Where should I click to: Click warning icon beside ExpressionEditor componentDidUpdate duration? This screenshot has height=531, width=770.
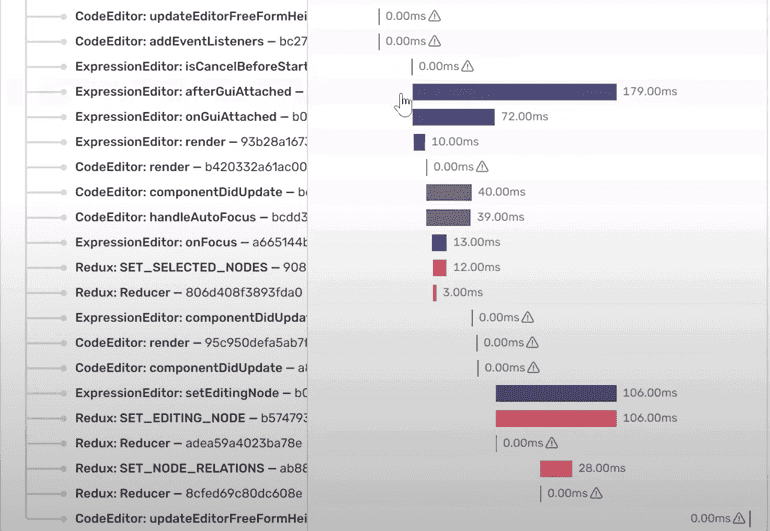tap(527, 318)
